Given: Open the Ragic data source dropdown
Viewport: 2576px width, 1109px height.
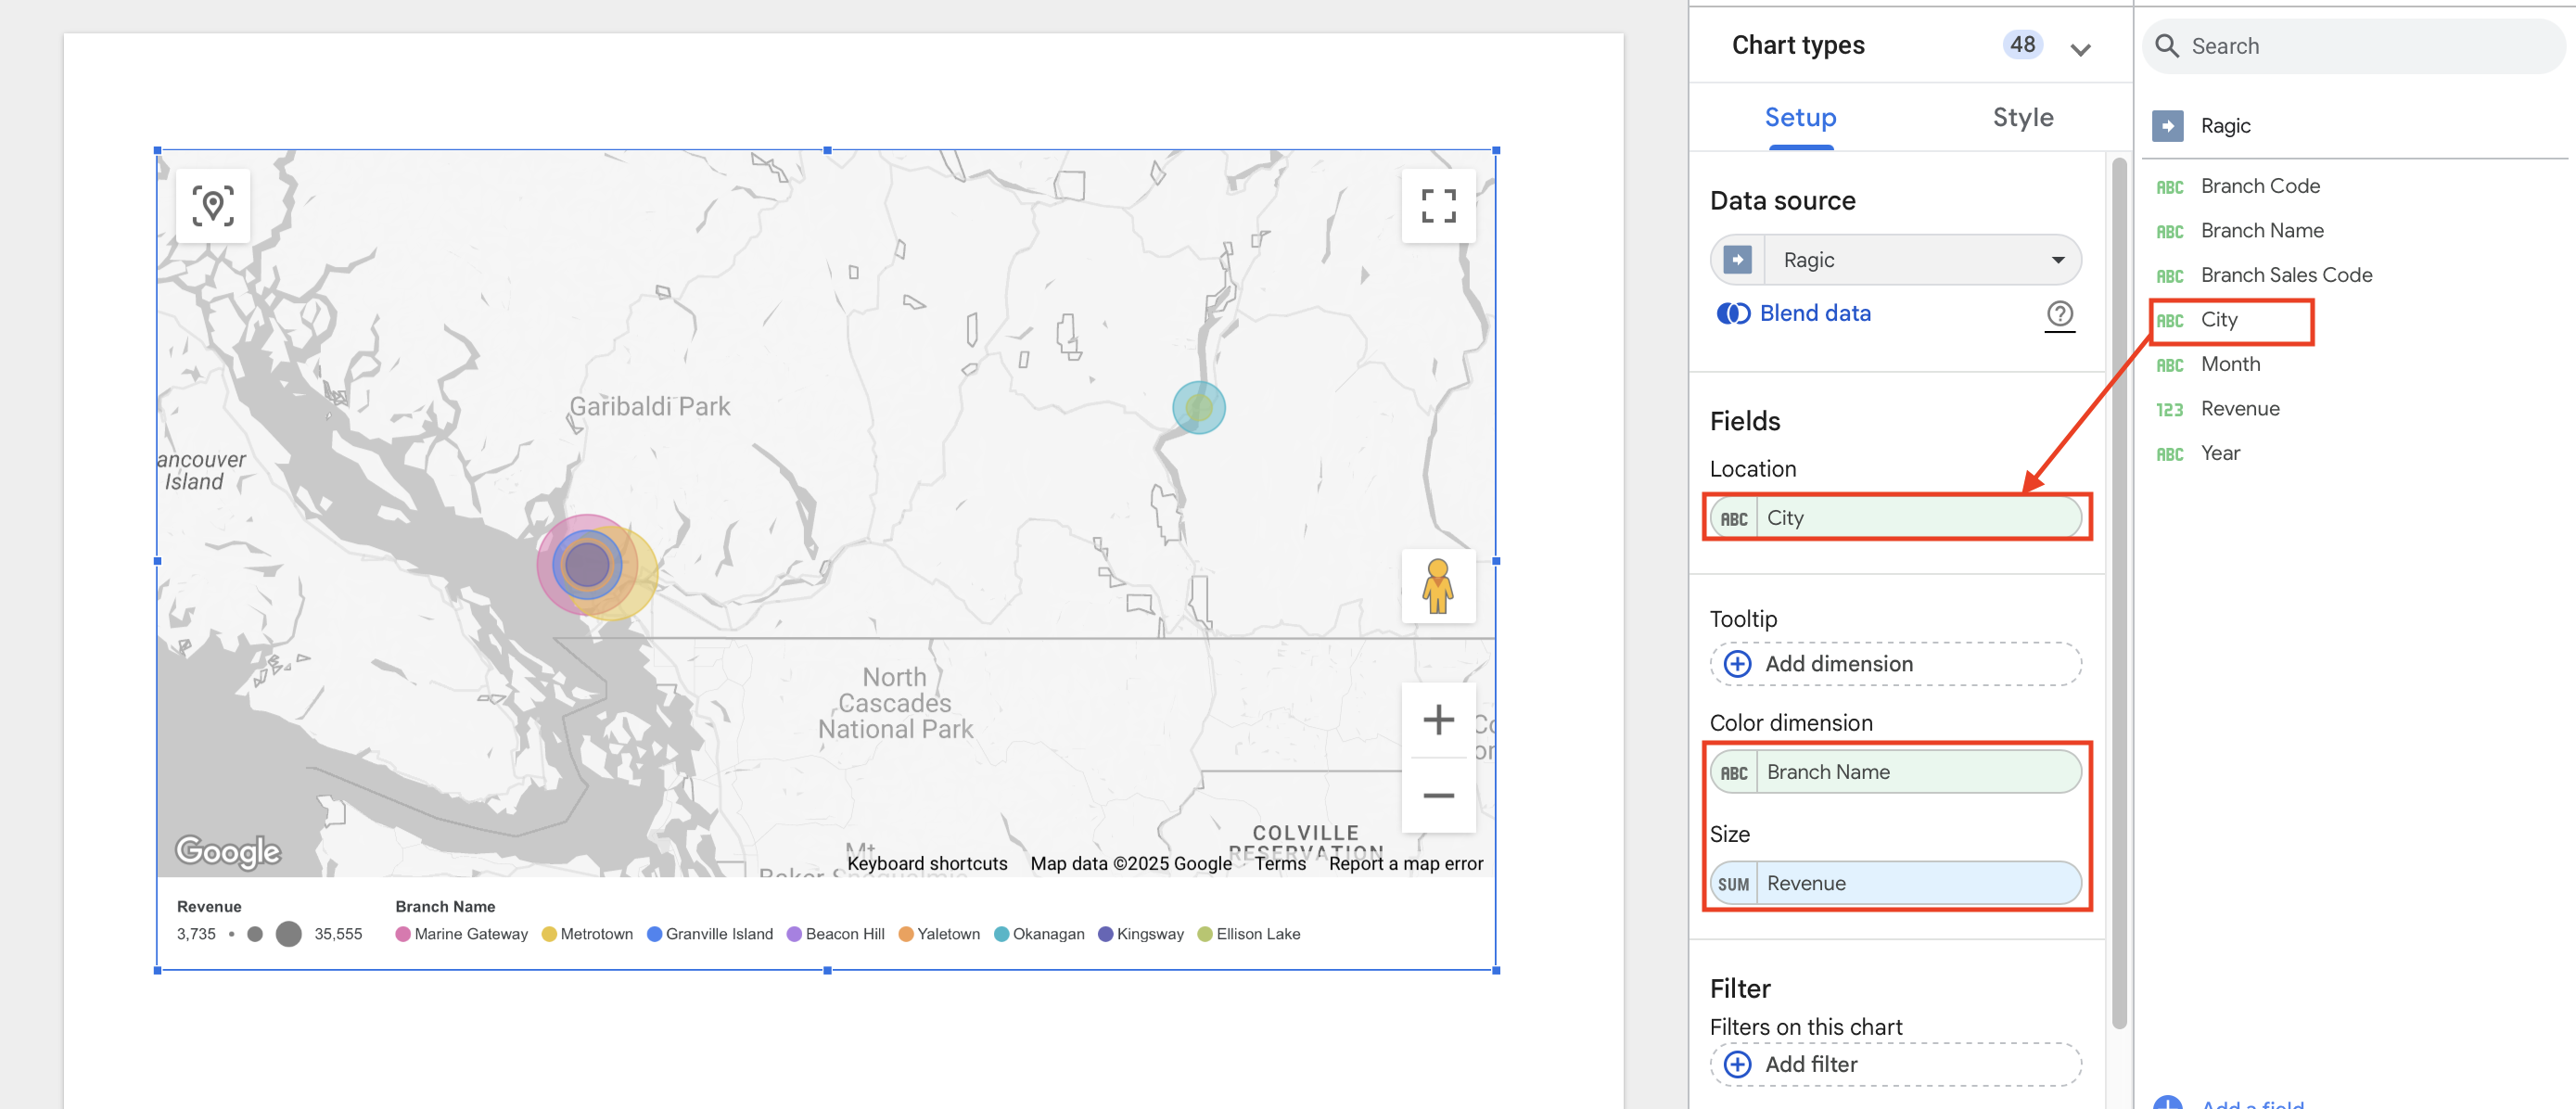Looking at the screenshot, I should coord(1895,260).
